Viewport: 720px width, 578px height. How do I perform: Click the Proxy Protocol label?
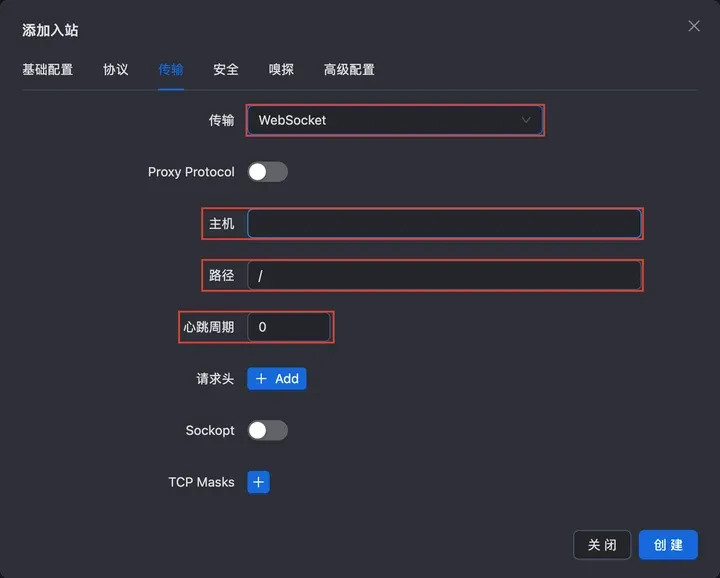(191, 172)
